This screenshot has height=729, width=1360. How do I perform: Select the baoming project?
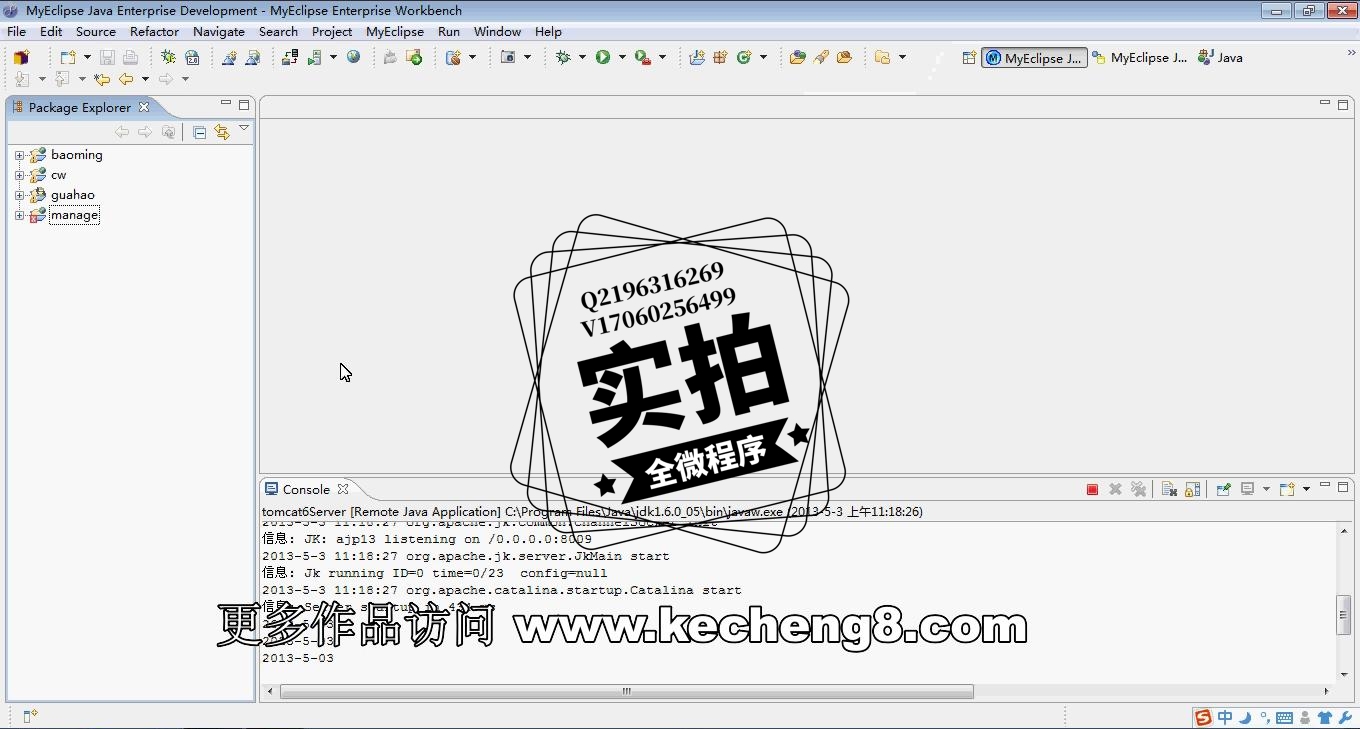[x=76, y=155]
